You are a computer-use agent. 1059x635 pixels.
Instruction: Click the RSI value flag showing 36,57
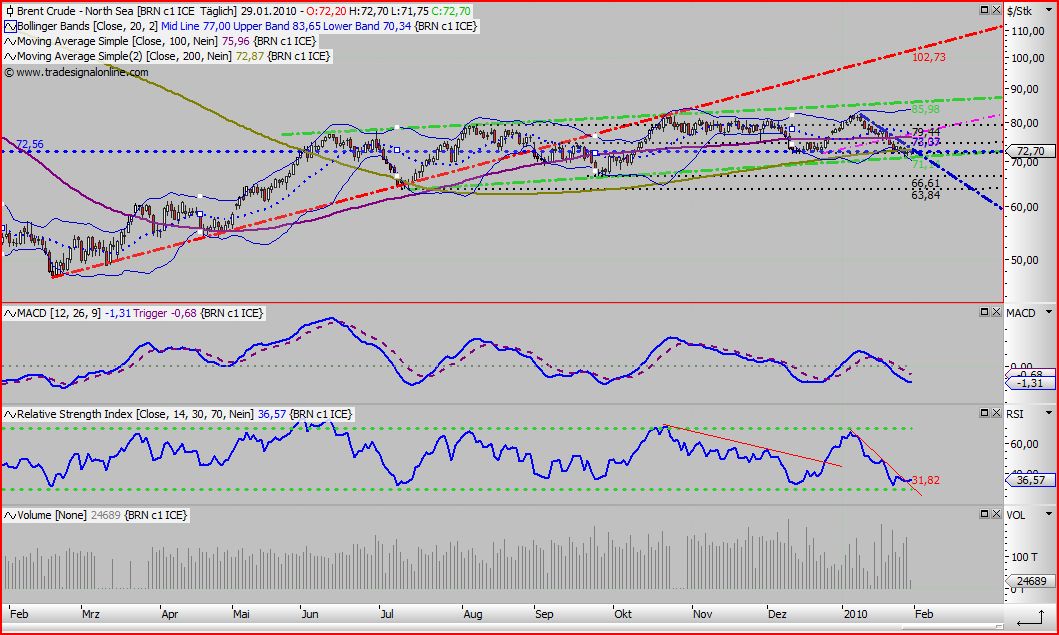[1032, 481]
